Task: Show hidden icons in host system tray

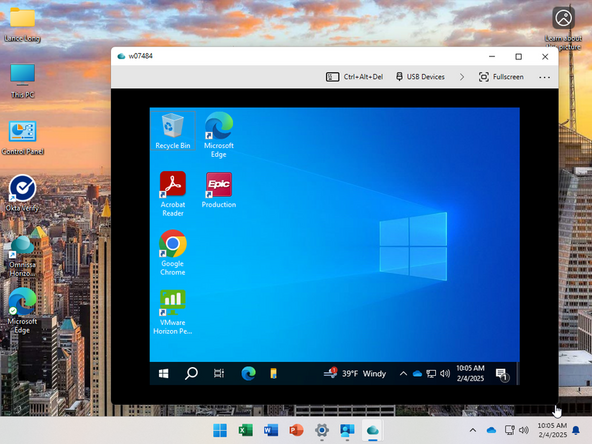Action: point(473,430)
